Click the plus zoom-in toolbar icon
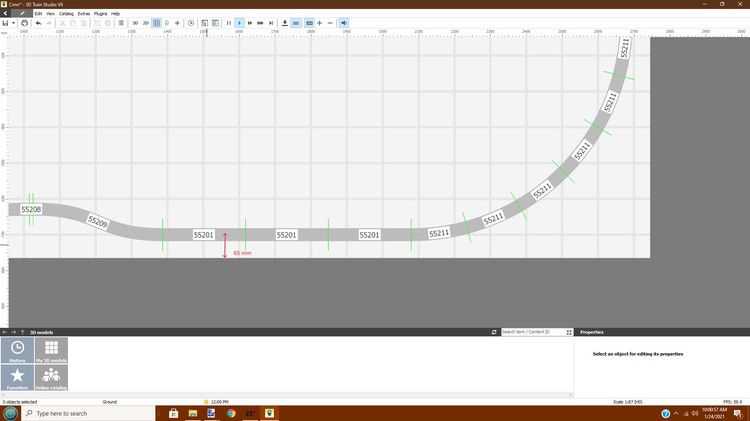The image size is (750, 421). pos(320,23)
